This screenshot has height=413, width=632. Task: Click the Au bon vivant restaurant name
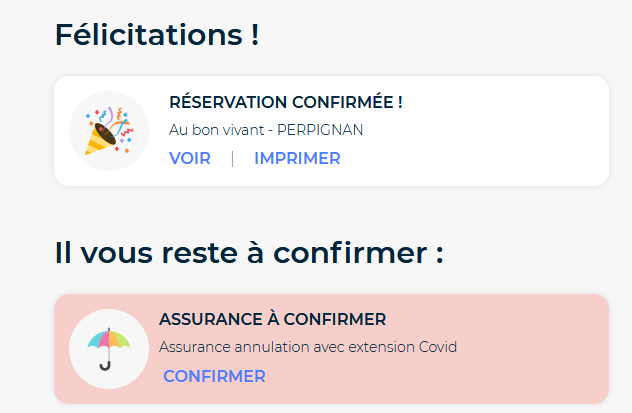click(x=216, y=130)
